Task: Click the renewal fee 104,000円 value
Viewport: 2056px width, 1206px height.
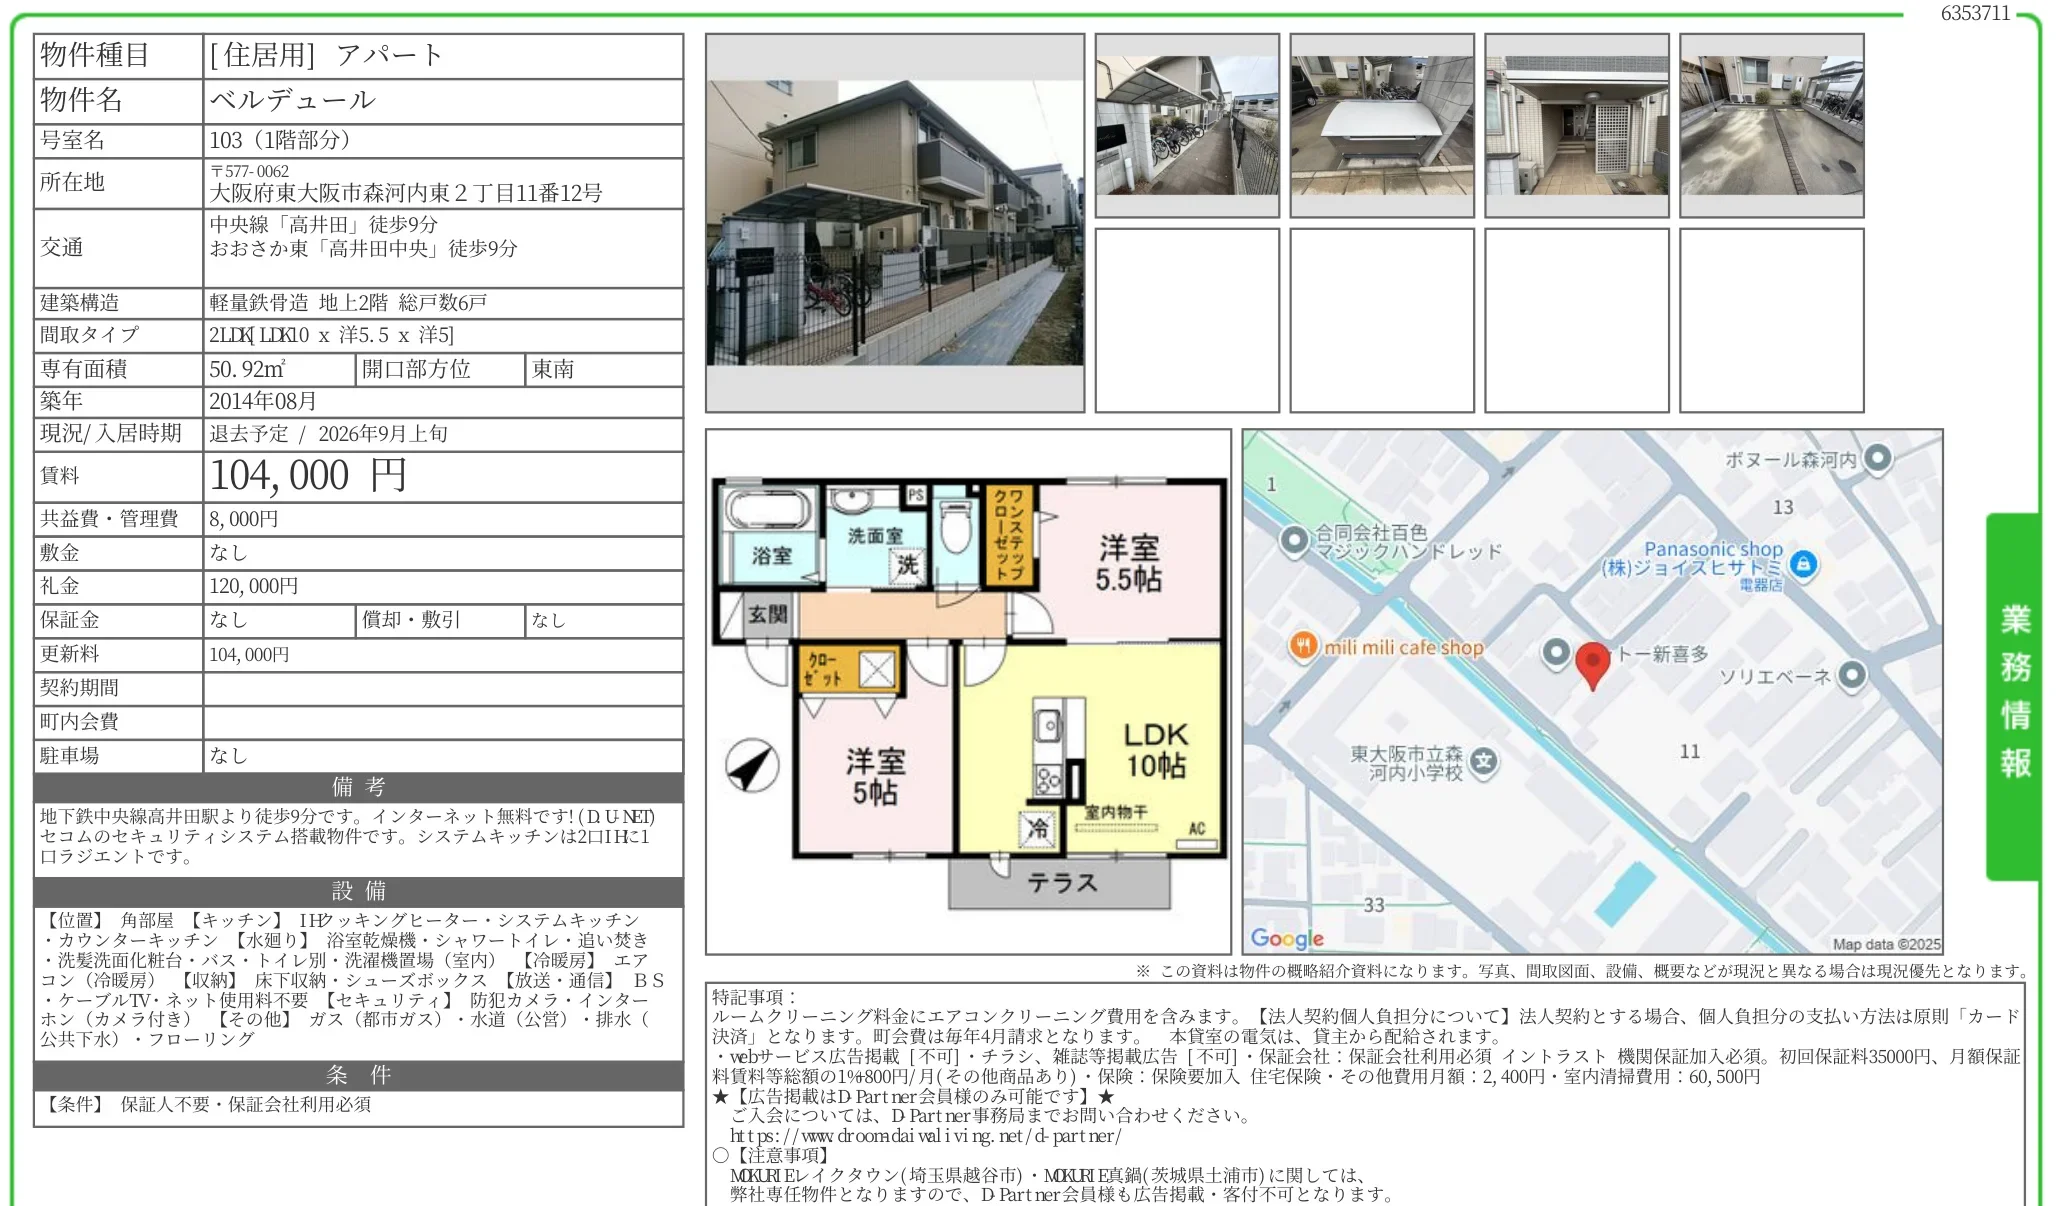Action: (249, 655)
